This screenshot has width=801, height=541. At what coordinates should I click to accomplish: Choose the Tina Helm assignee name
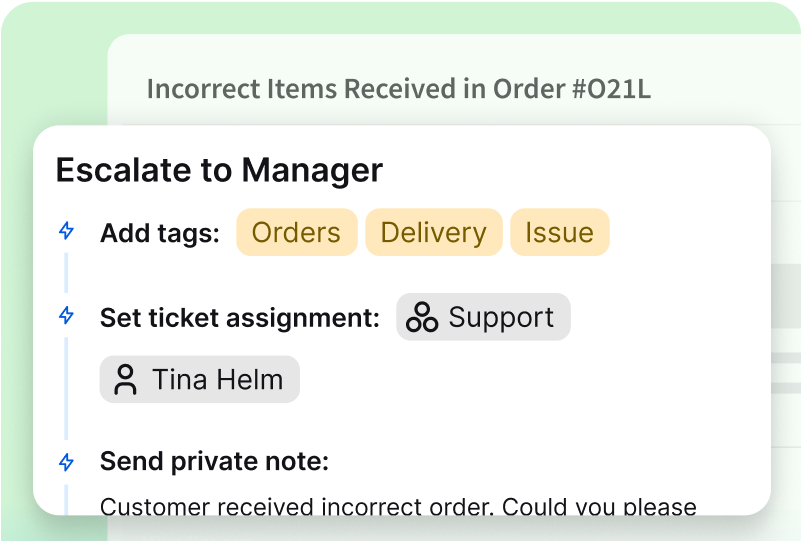pyautogui.click(x=217, y=380)
